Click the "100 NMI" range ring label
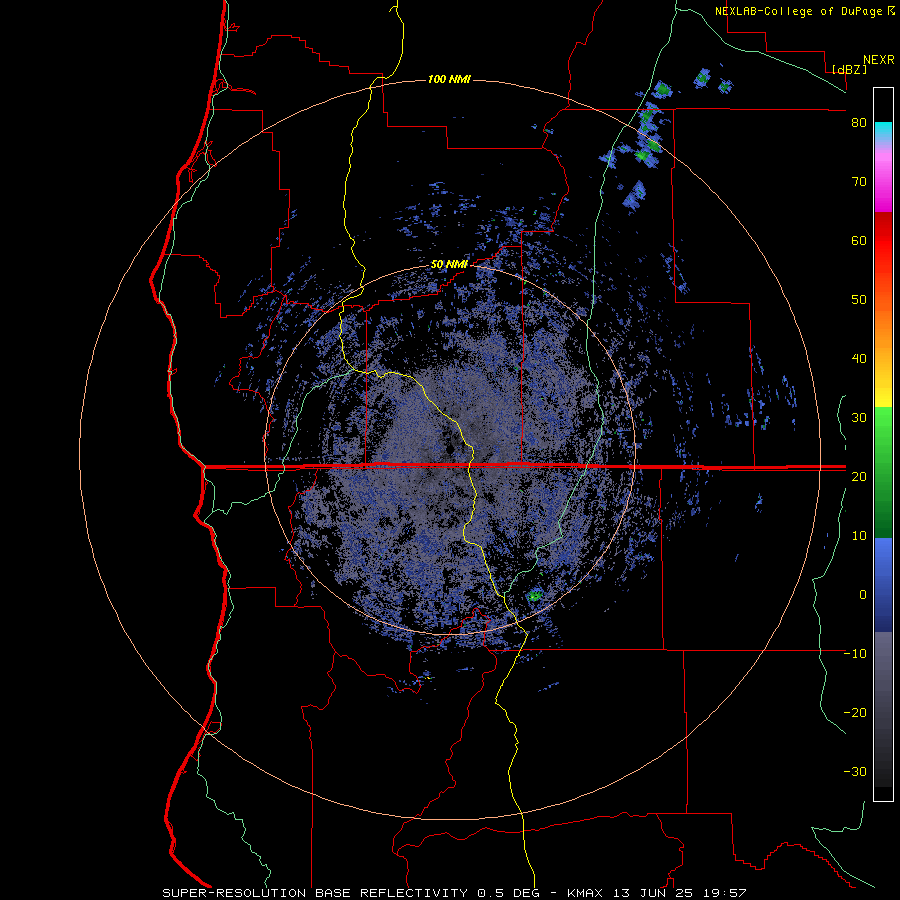 pos(449,79)
